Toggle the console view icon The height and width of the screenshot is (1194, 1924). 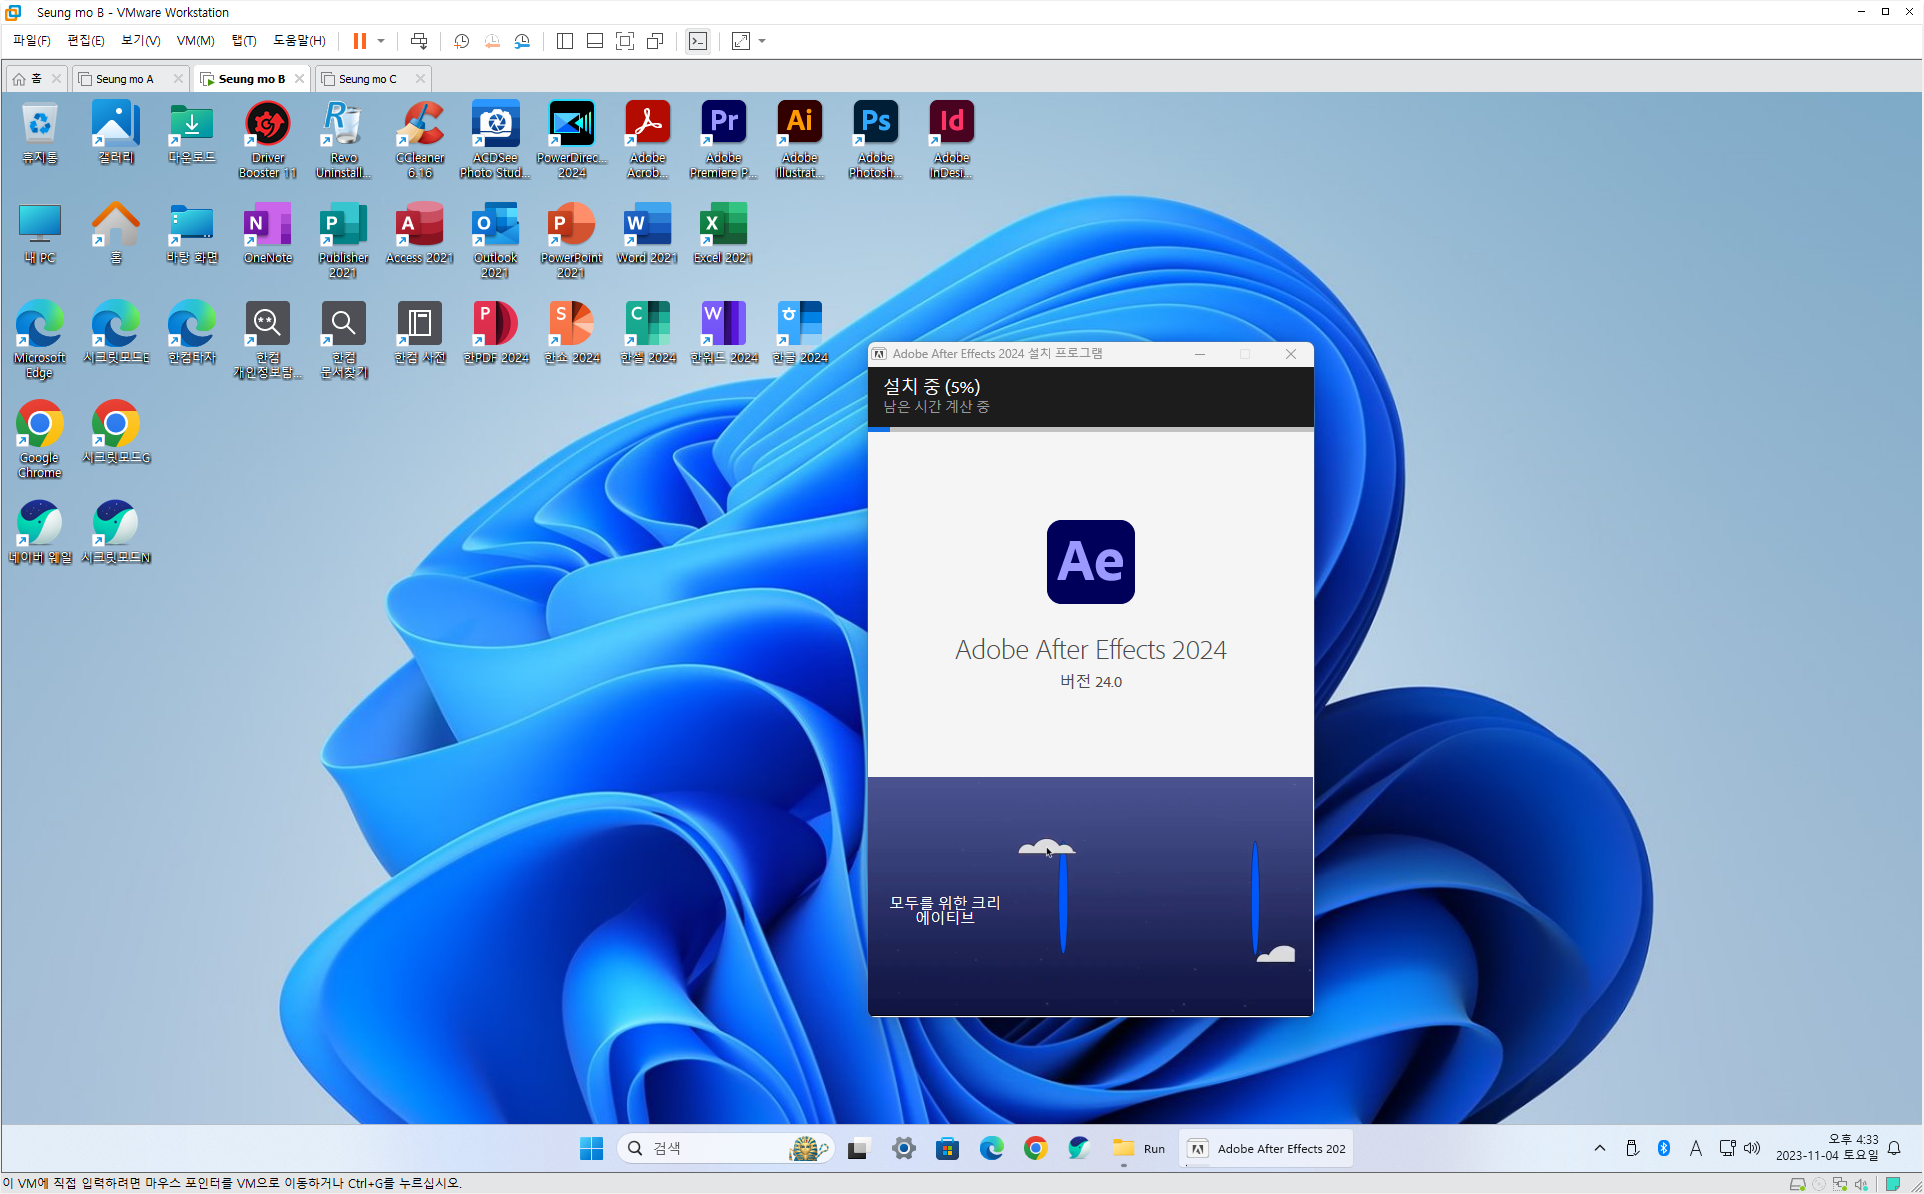point(698,41)
